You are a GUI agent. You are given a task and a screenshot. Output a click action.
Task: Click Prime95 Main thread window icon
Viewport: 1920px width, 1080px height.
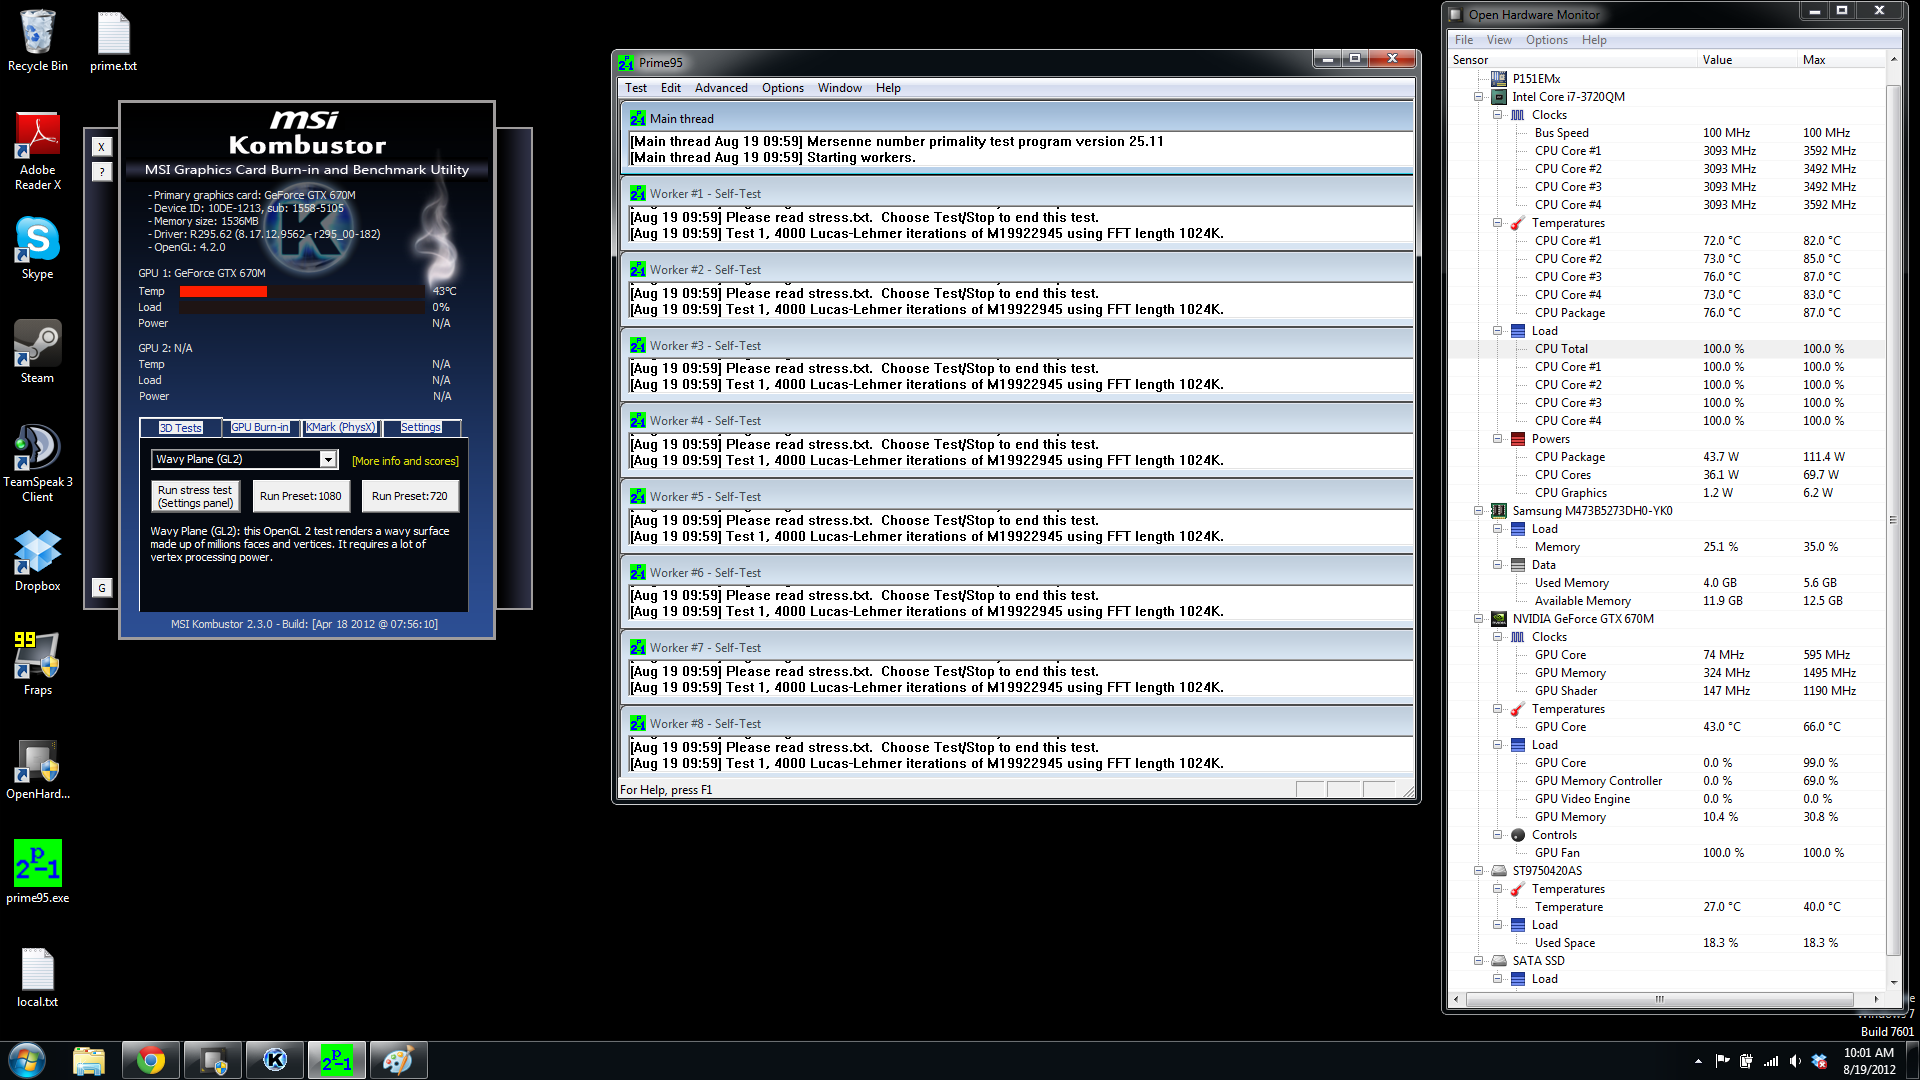point(637,118)
